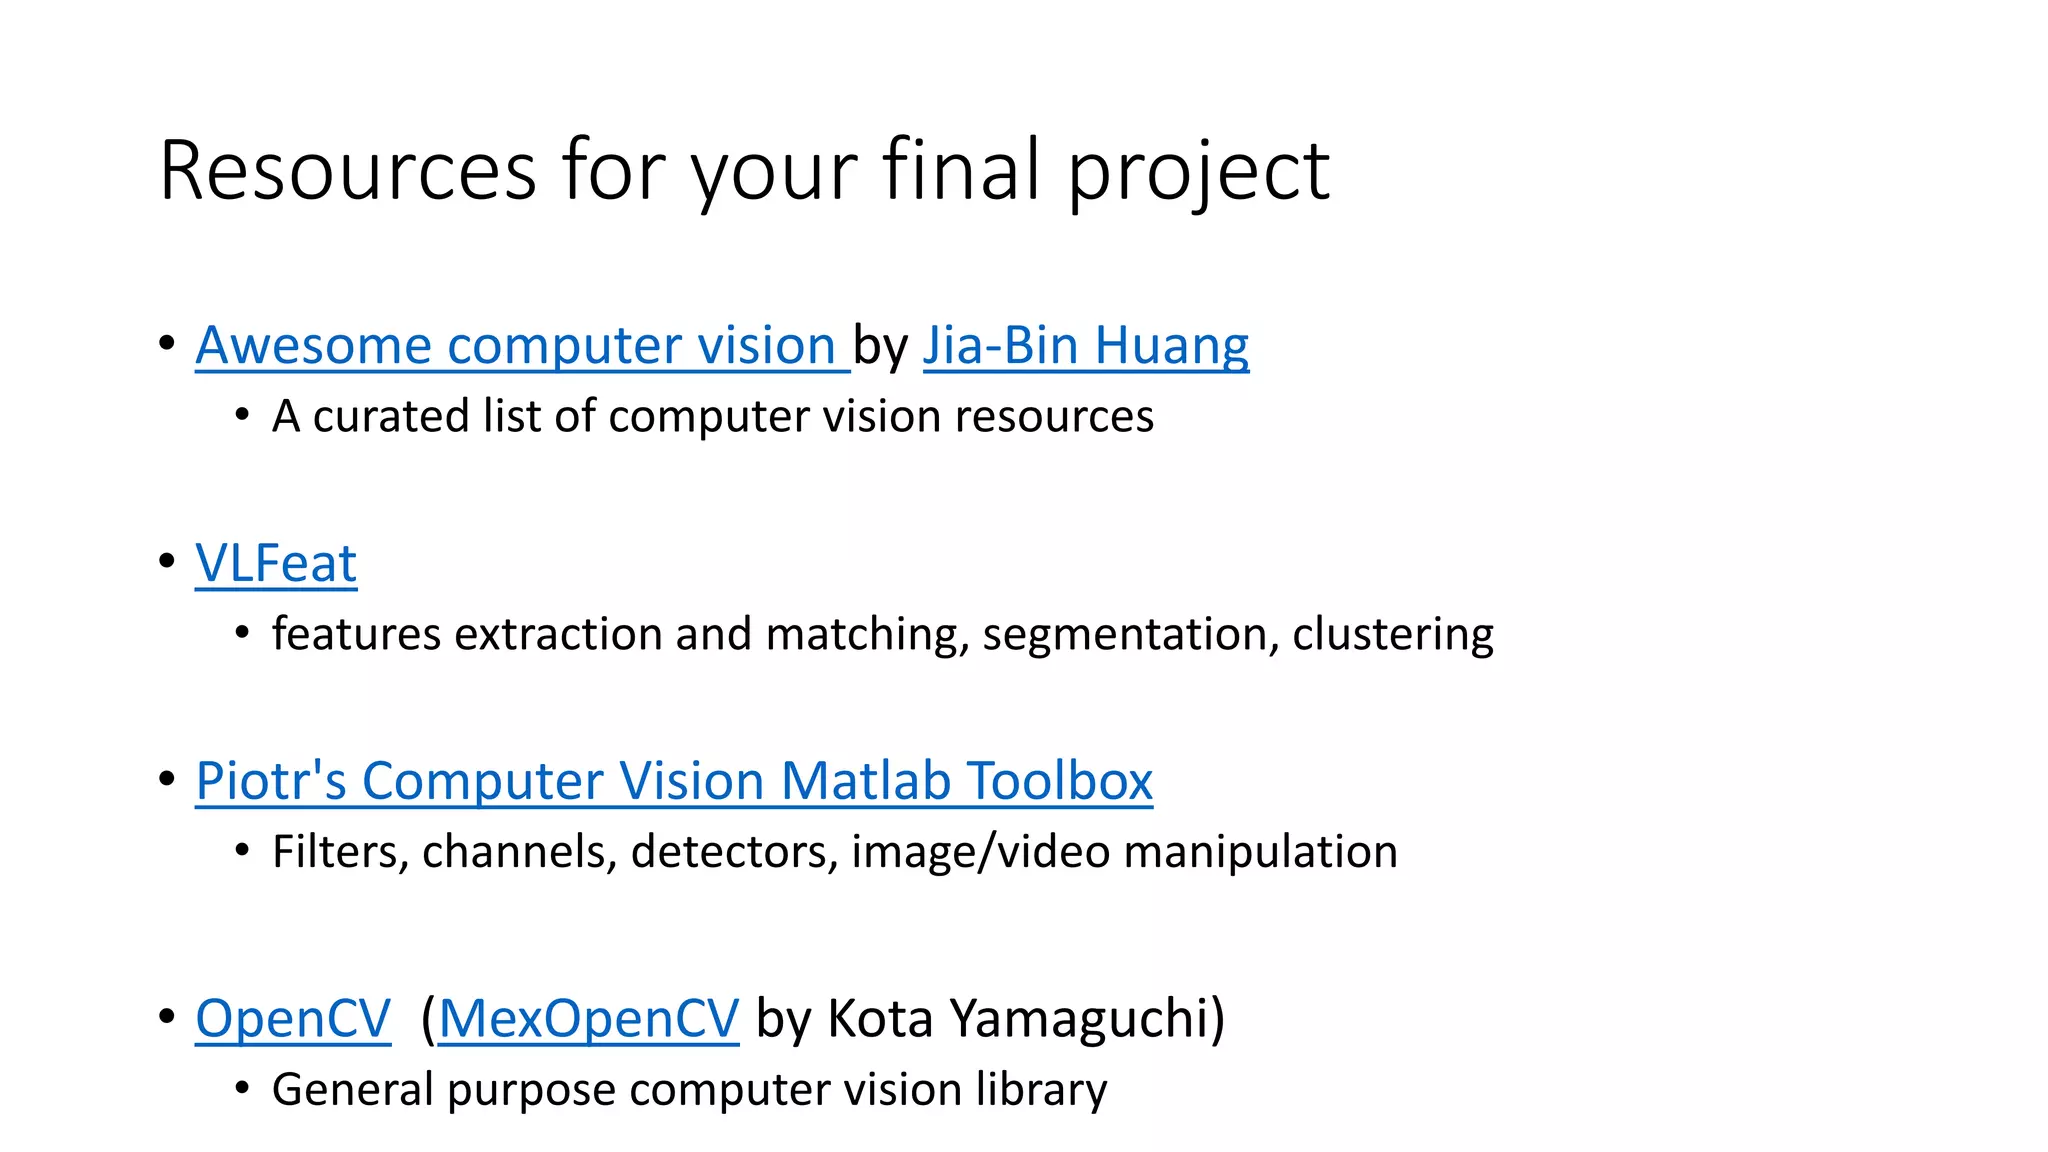Click the word 'clustering' in the sub-bullet
The width and height of the screenshot is (2048, 1152).
[x=1393, y=635]
